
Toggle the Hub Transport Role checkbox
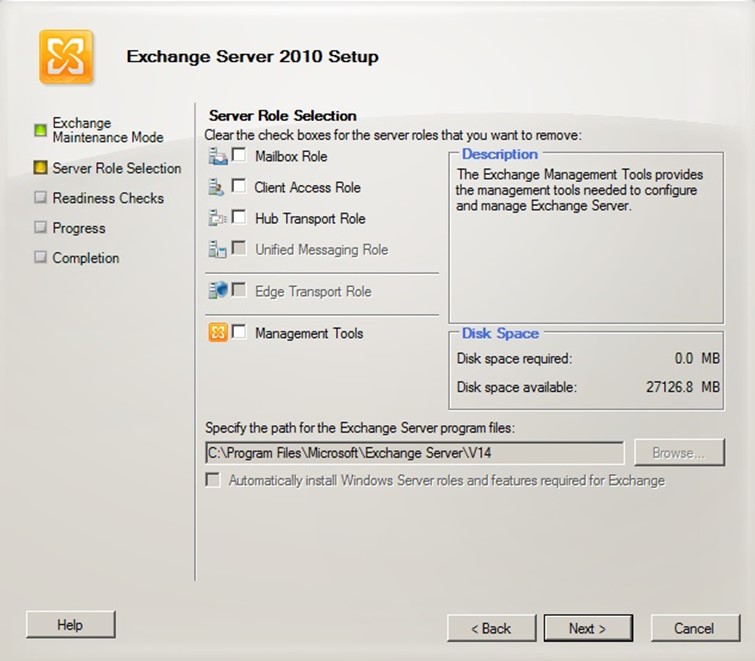coord(239,217)
